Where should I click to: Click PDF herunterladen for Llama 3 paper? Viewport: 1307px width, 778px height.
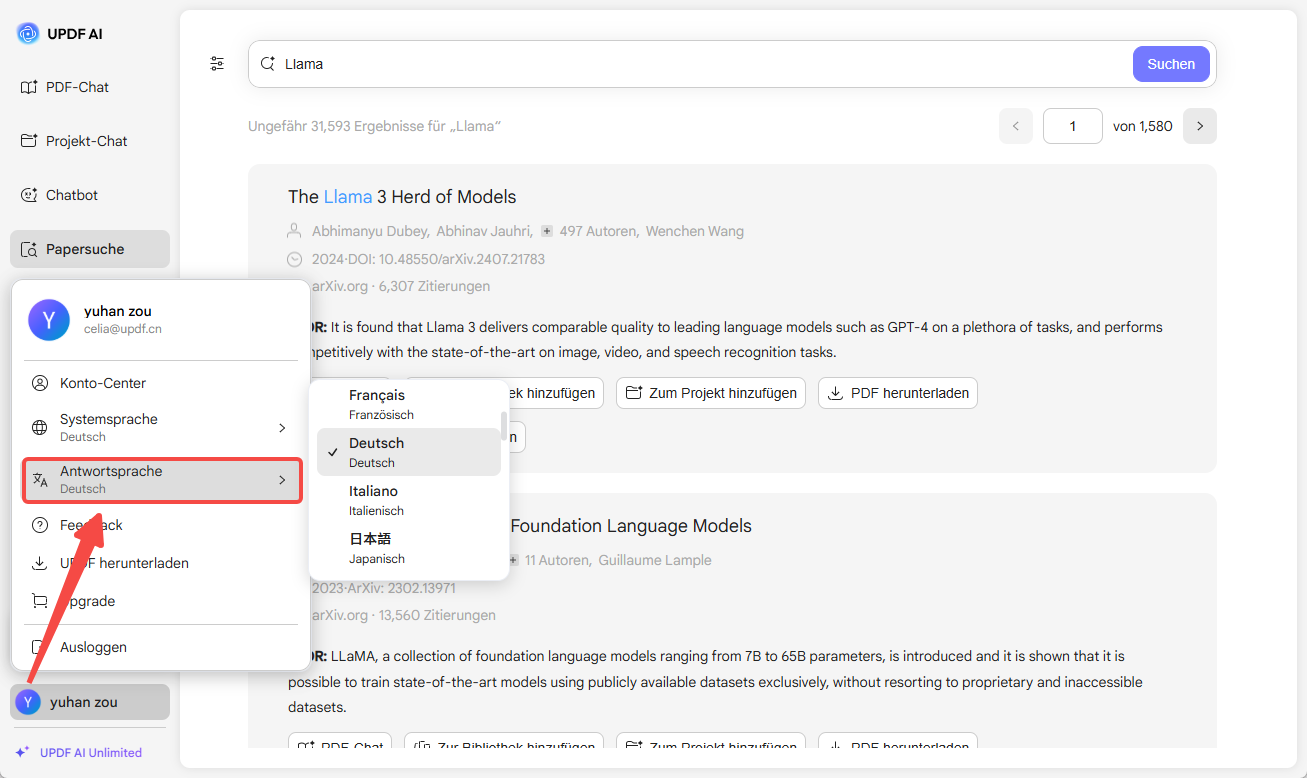point(897,393)
